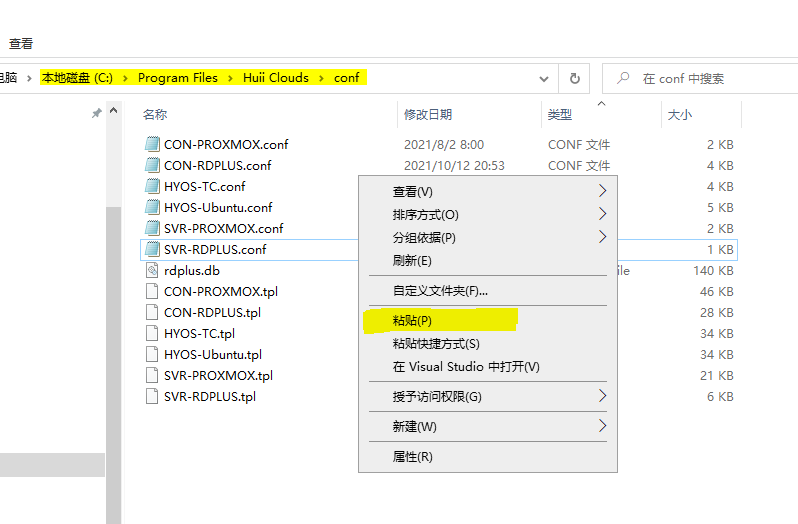This screenshot has height=524, width=798.
Task: Select 刷新(E) in the context menu
Action: (412, 260)
